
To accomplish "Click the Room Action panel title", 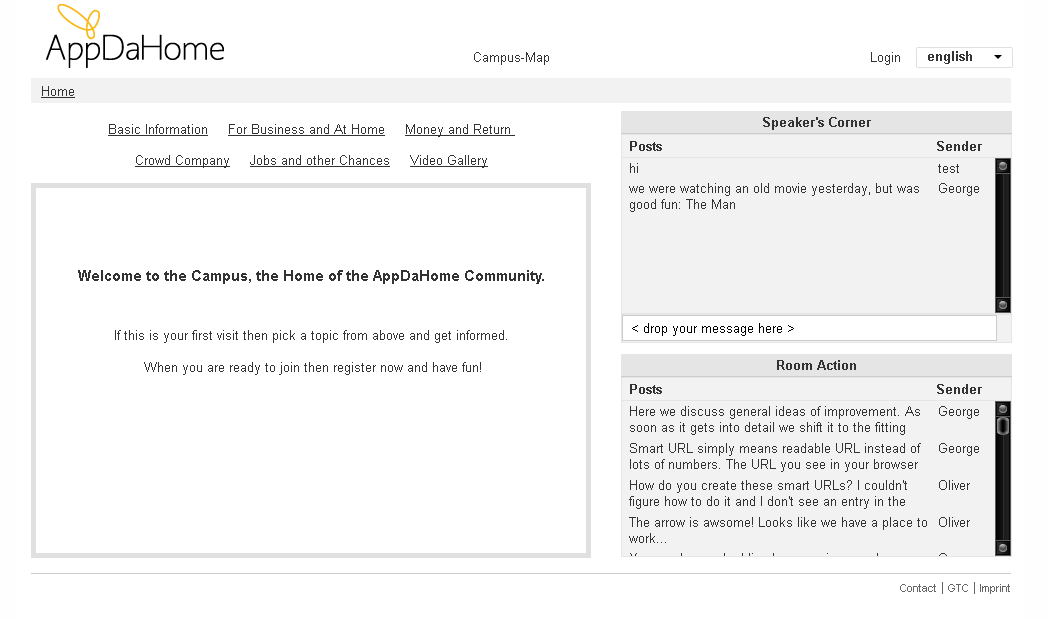I will 816,366.
